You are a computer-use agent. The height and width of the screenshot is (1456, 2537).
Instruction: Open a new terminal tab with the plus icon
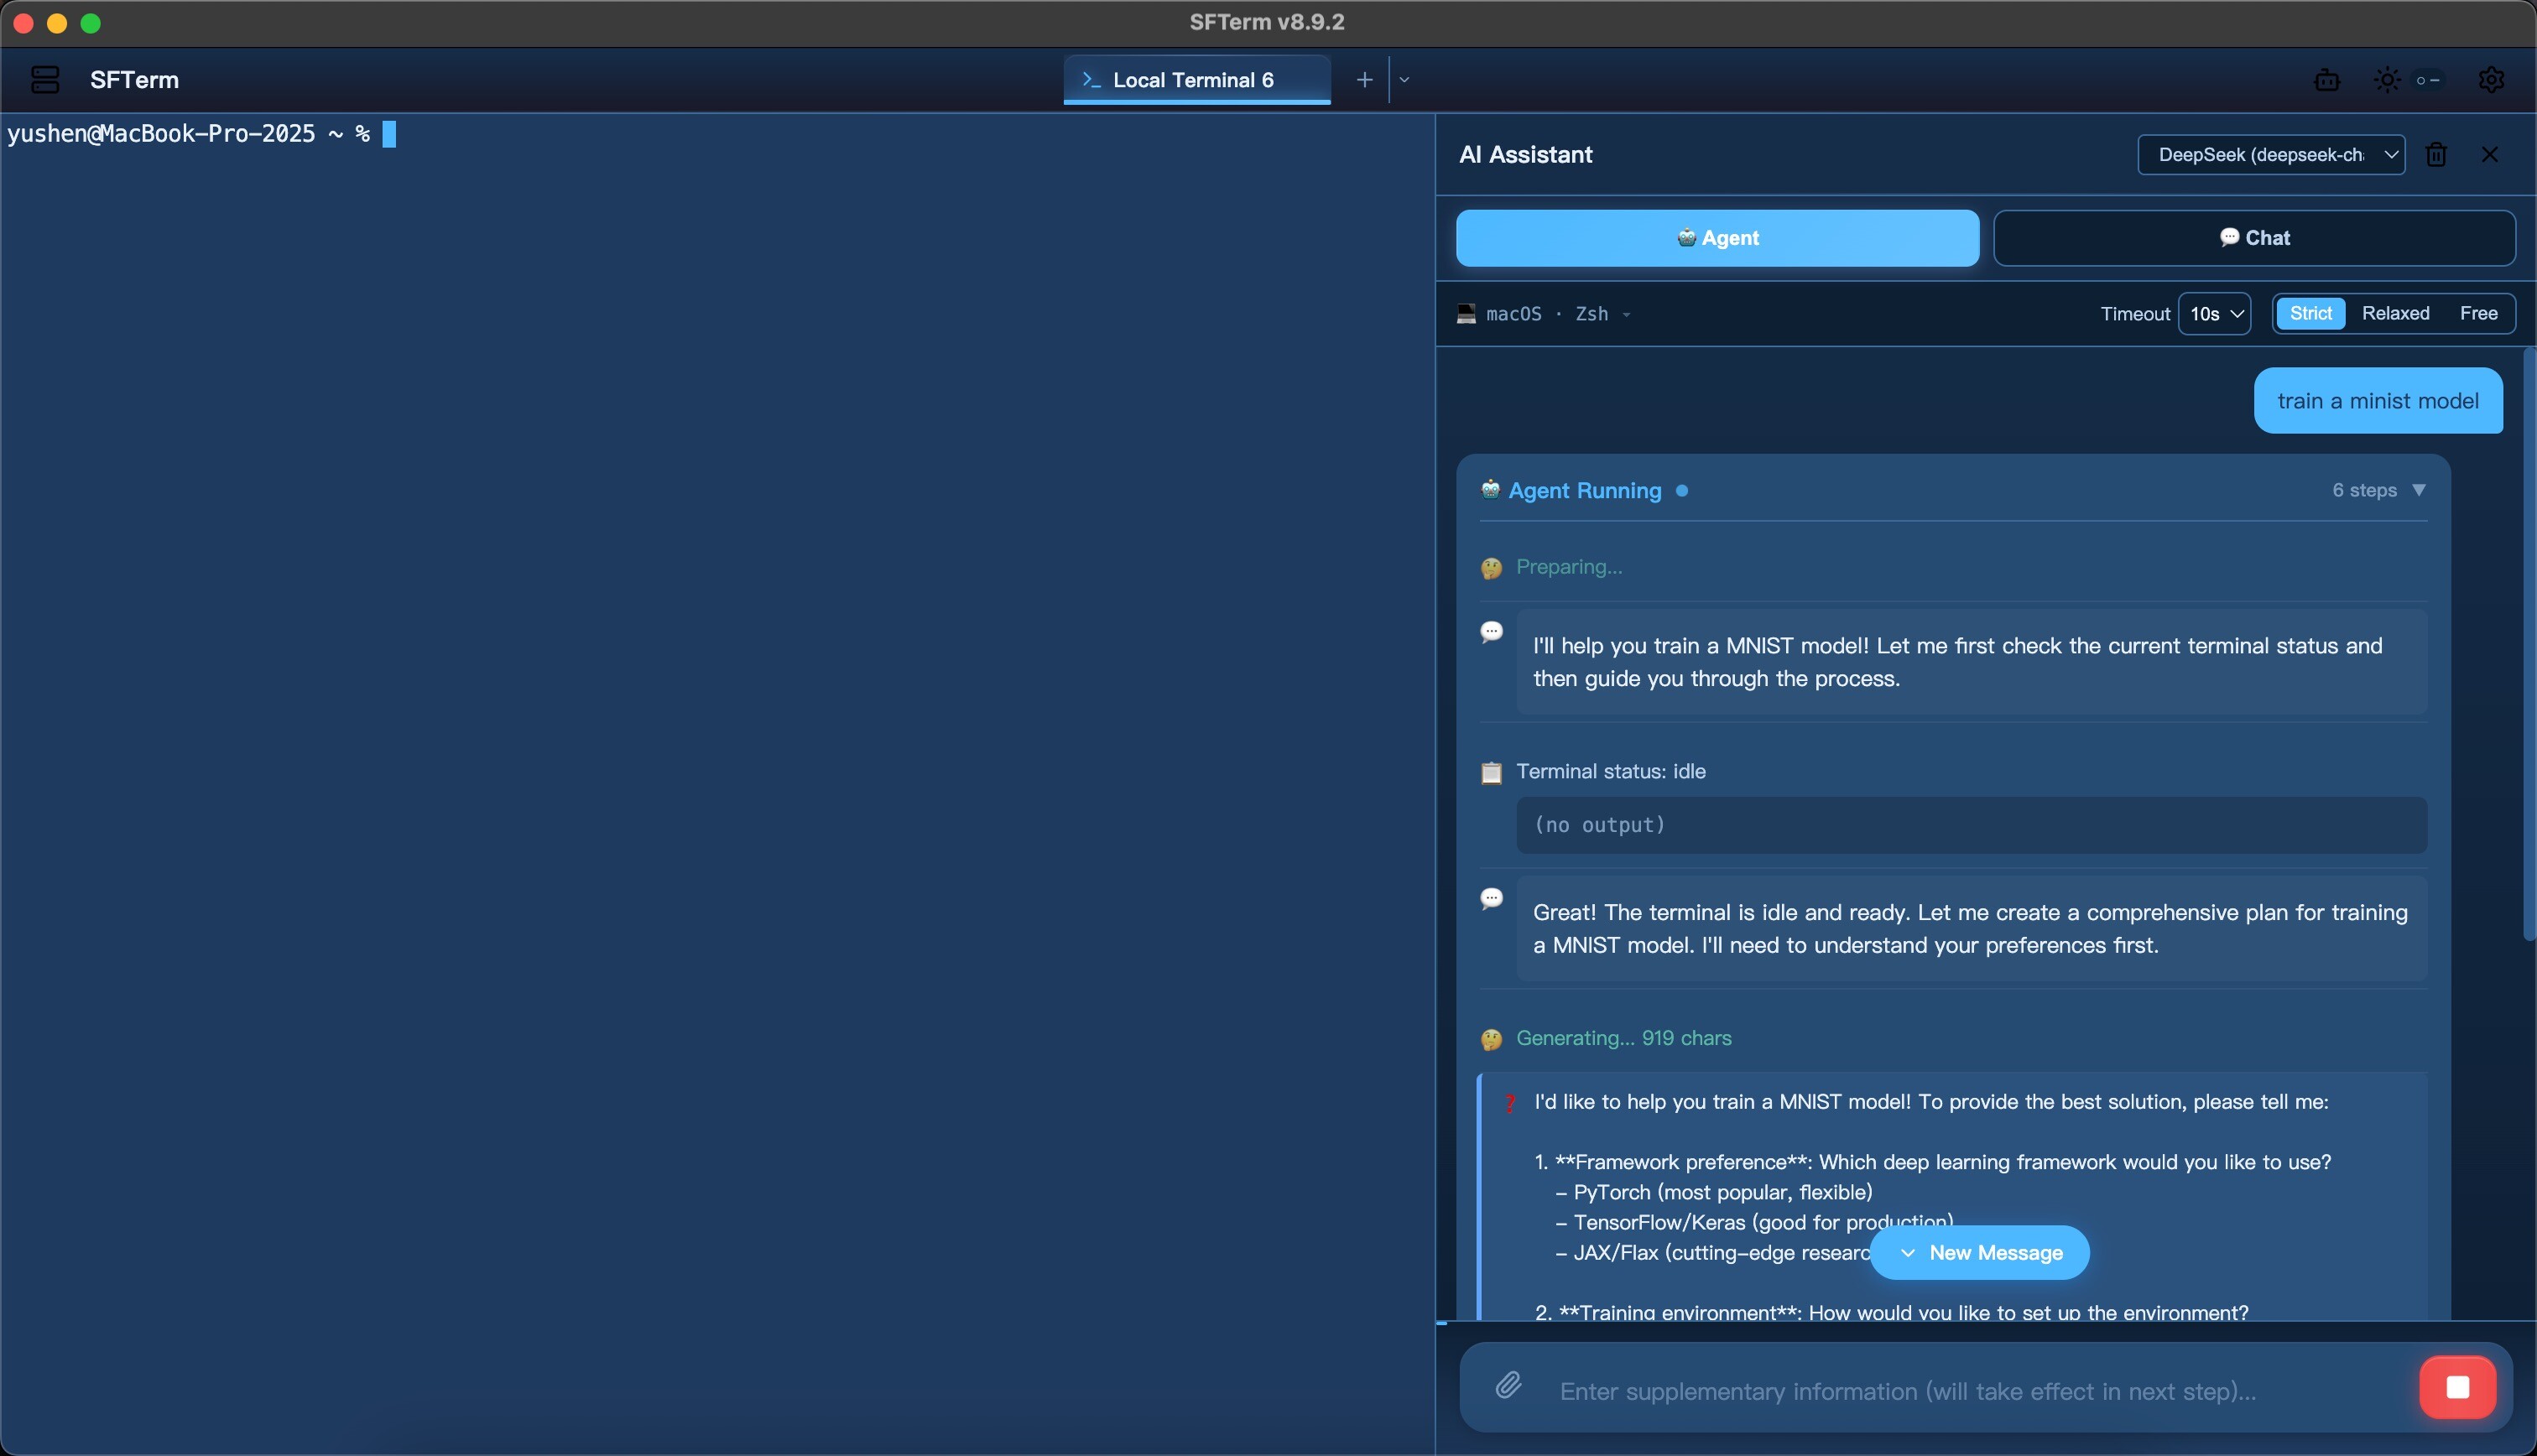click(1363, 79)
